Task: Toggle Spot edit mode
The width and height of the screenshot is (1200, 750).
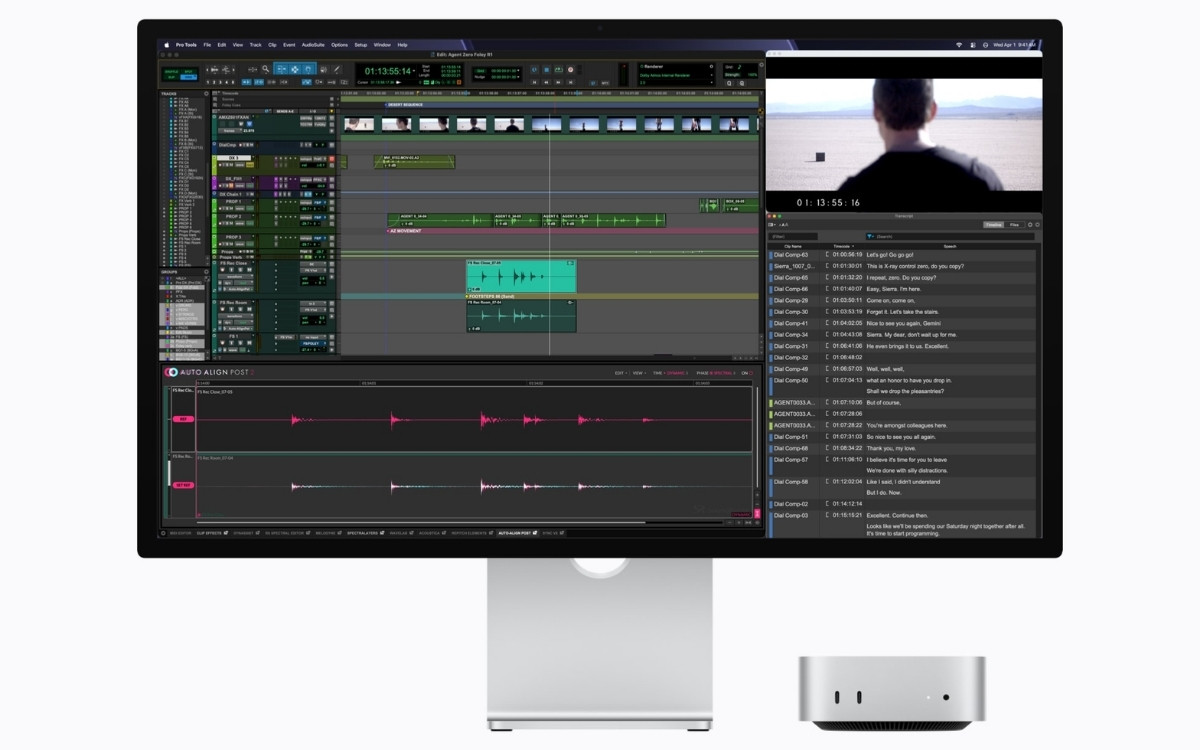Action: point(189,71)
